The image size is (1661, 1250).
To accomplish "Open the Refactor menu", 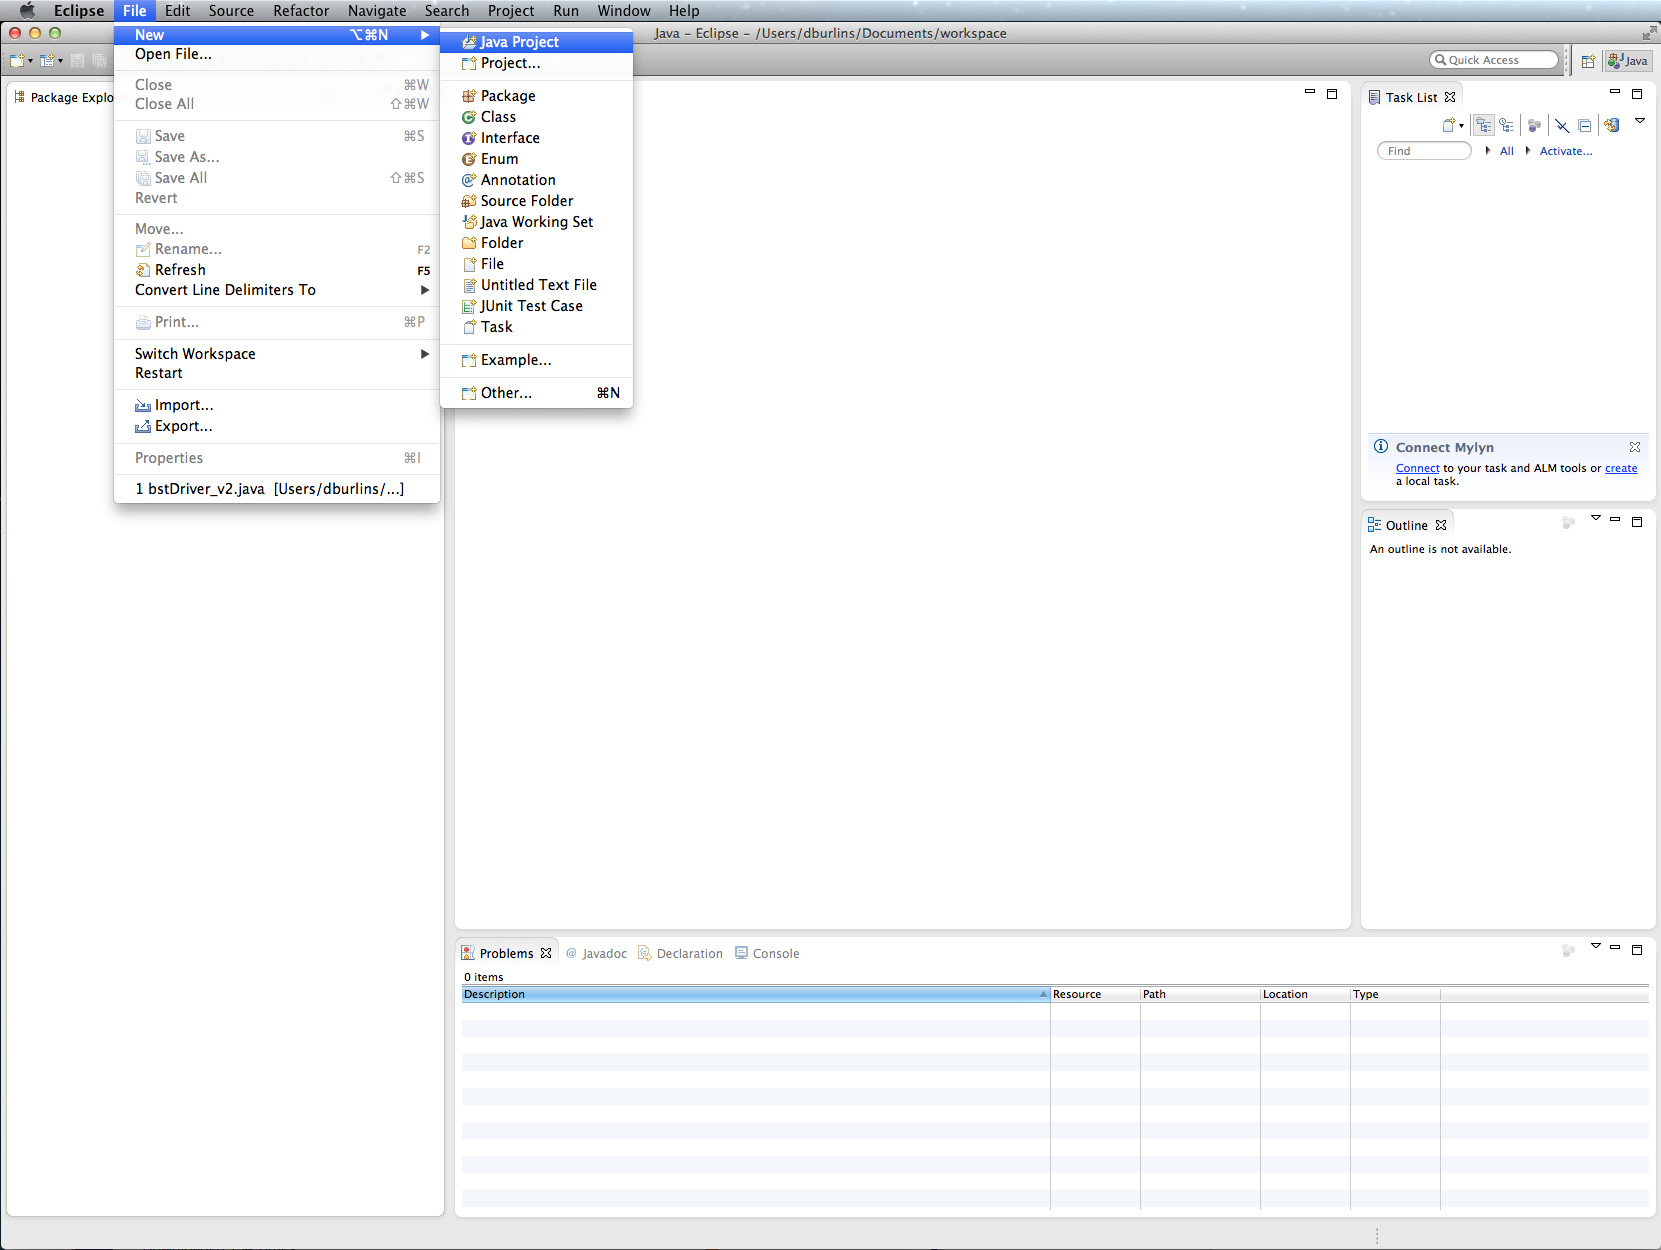I will click(x=301, y=11).
